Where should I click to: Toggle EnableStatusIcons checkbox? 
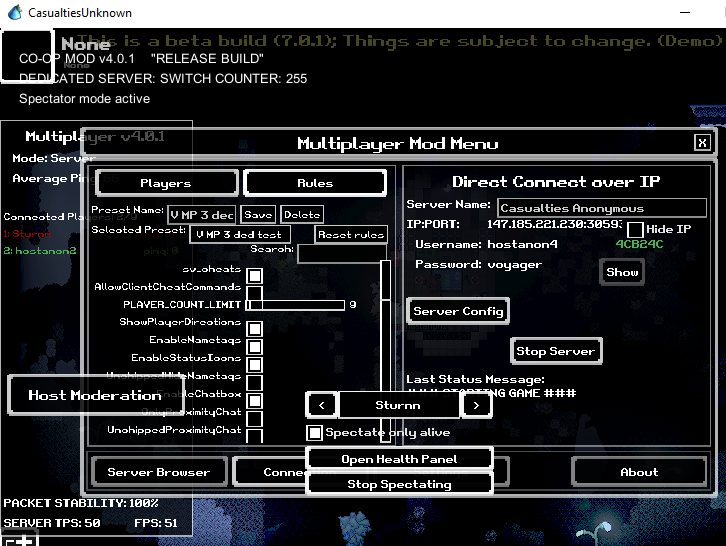coord(255,365)
